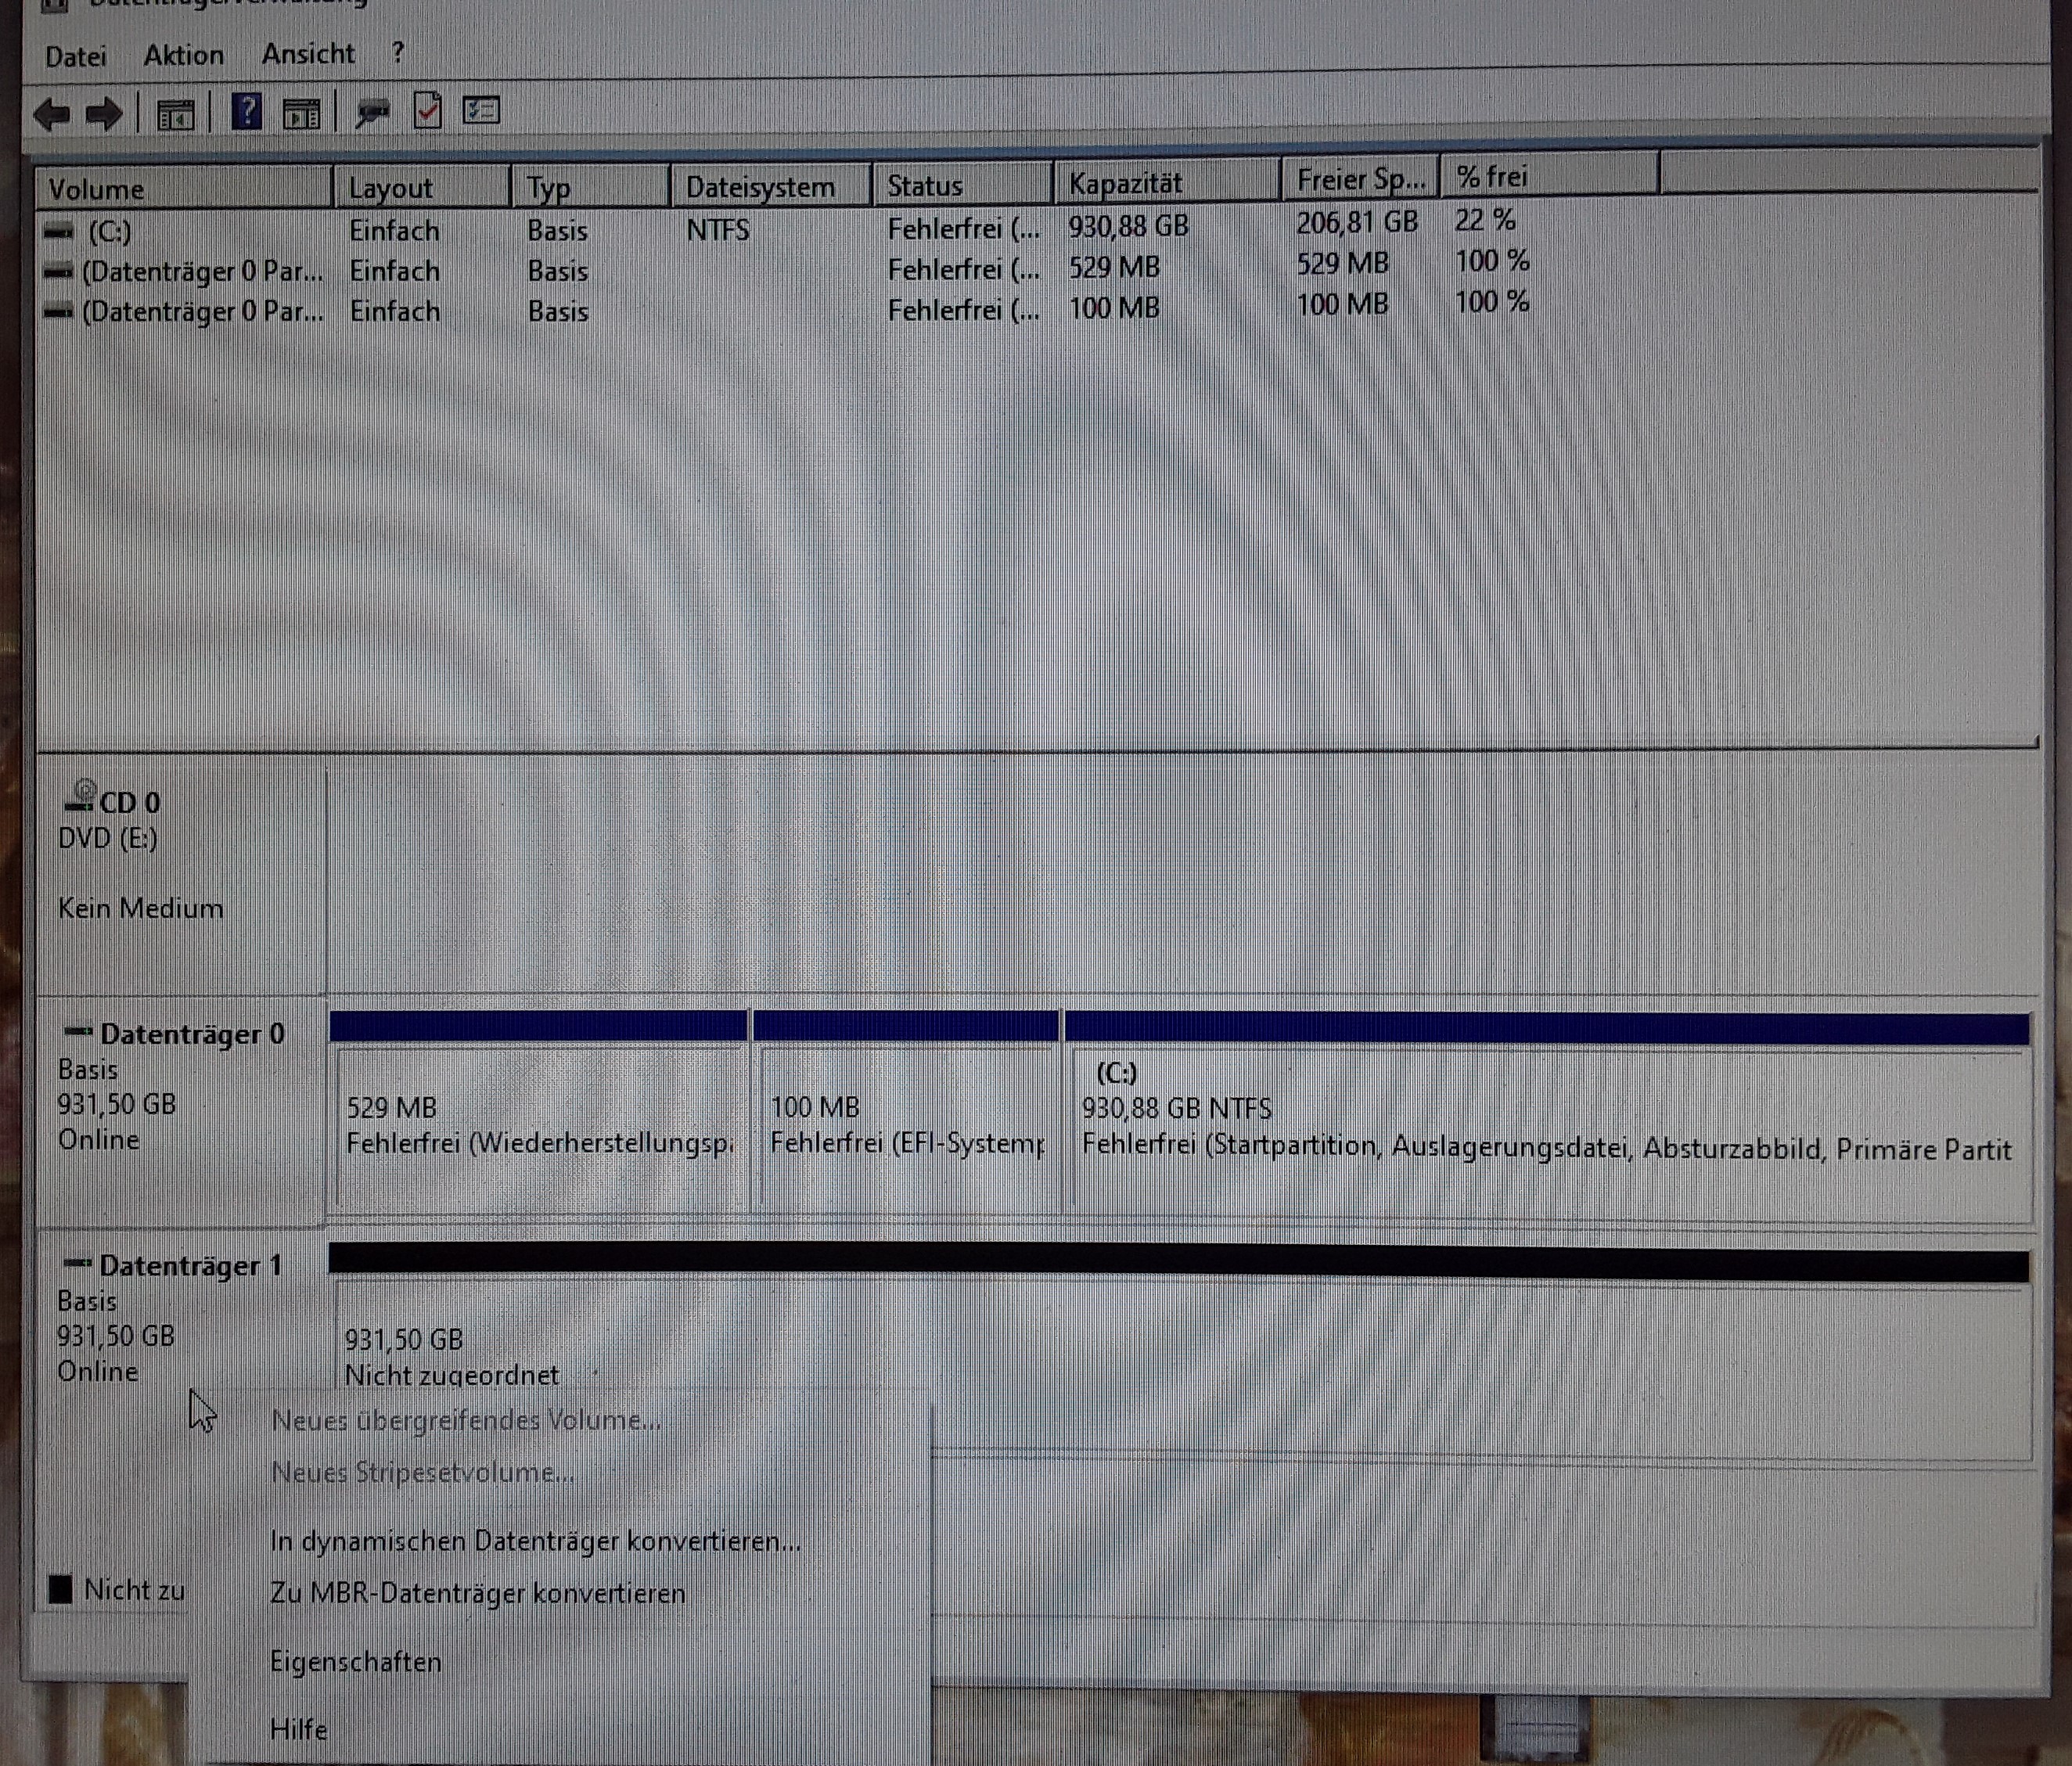The width and height of the screenshot is (2072, 1766).
Task: Open the Ansicht menu
Action: tap(308, 53)
